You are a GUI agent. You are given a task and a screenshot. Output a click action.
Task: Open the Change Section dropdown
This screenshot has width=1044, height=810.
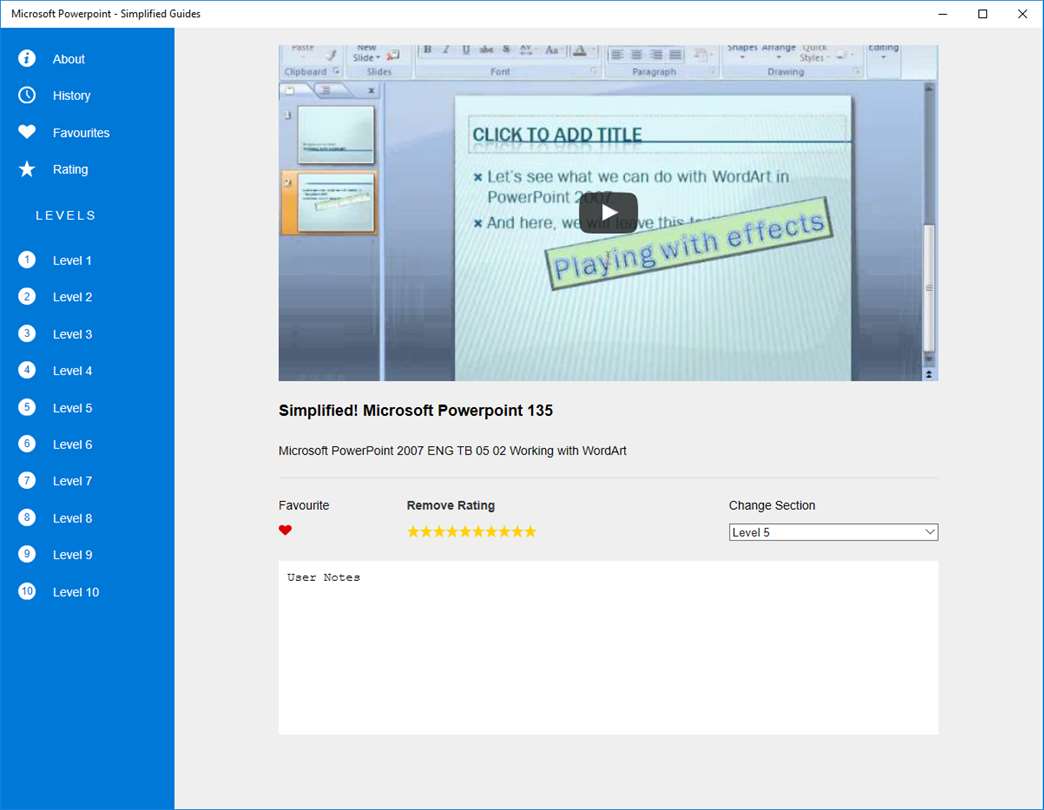pos(833,532)
